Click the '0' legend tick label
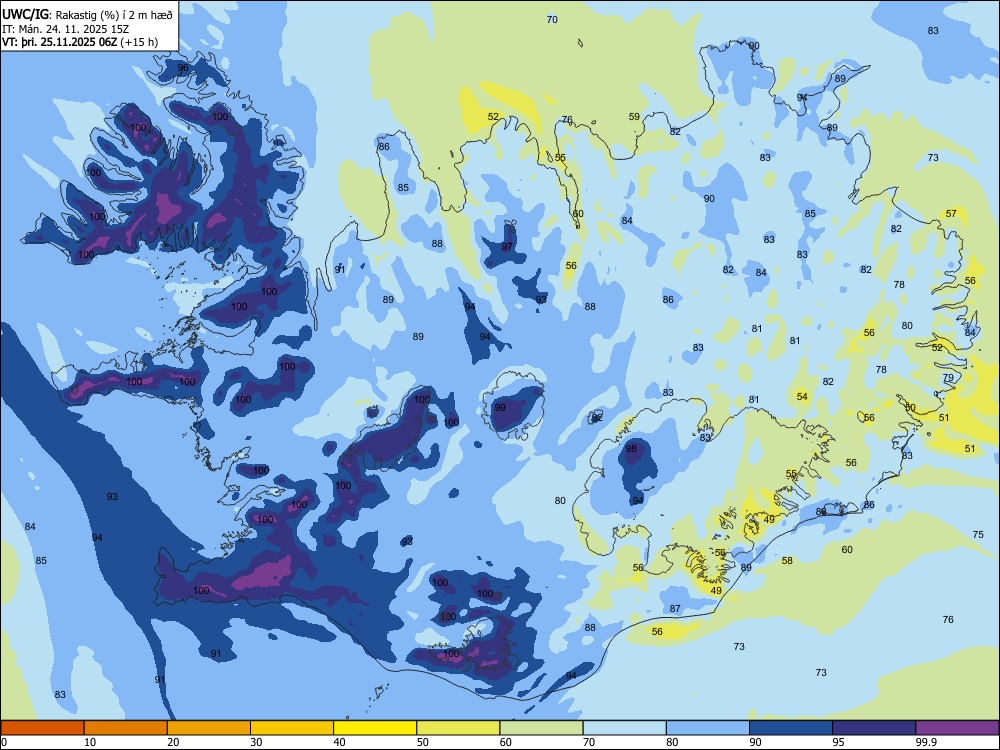1000x750 pixels. [x=4, y=742]
